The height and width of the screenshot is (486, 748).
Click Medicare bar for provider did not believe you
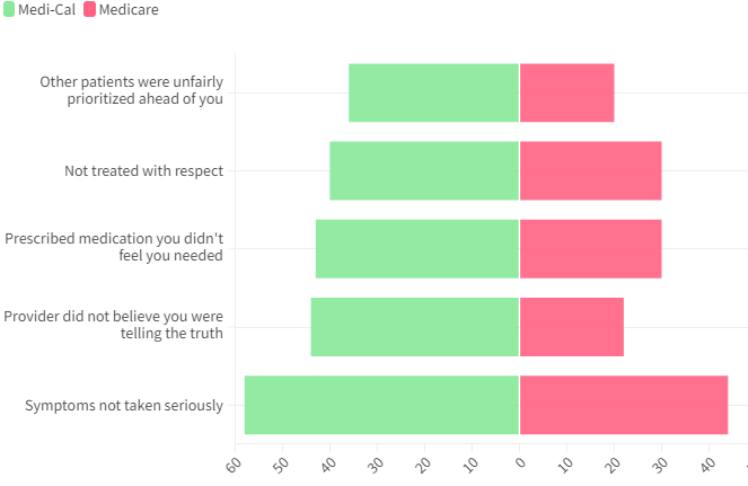click(x=571, y=327)
